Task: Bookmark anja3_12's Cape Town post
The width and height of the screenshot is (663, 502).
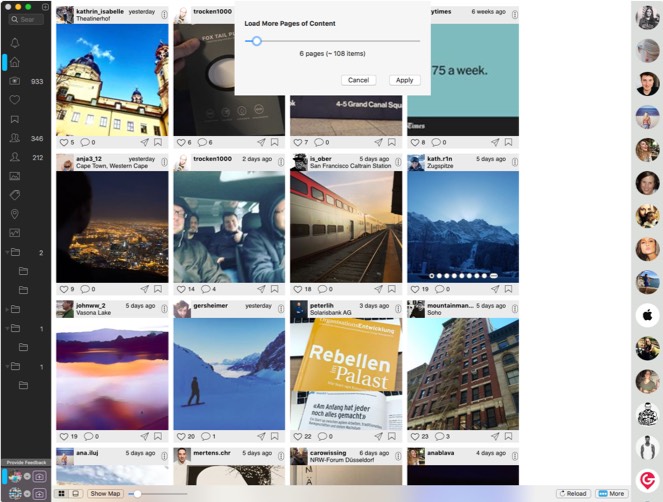Action: click(x=158, y=289)
